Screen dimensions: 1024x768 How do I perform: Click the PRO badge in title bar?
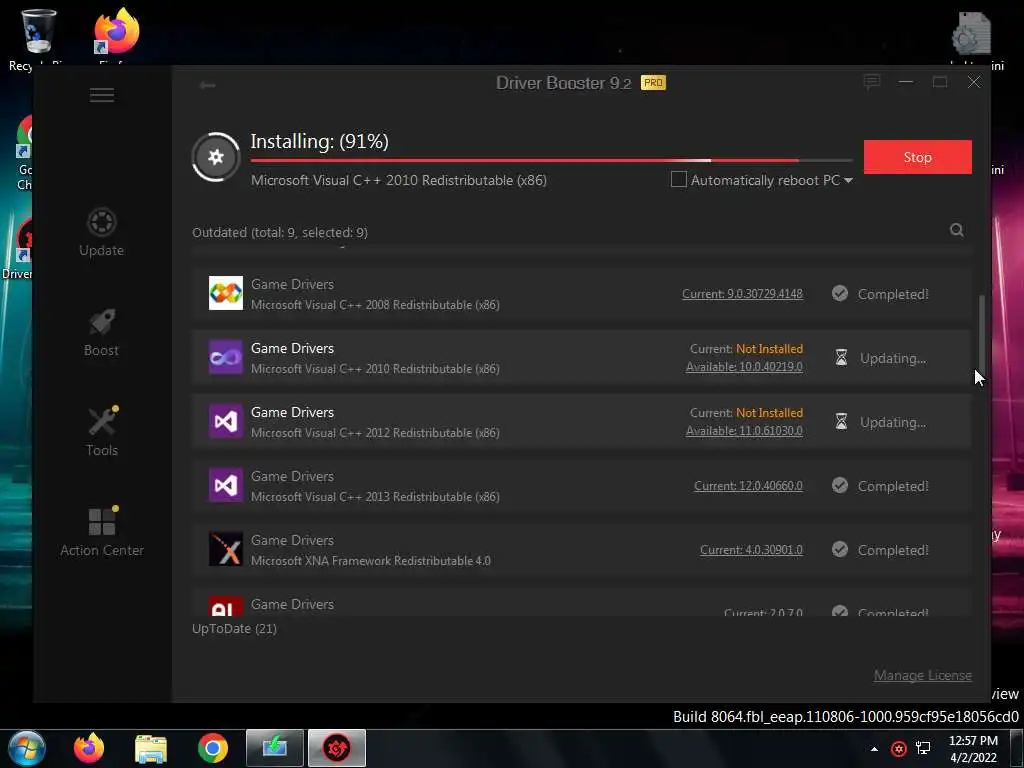(x=653, y=83)
